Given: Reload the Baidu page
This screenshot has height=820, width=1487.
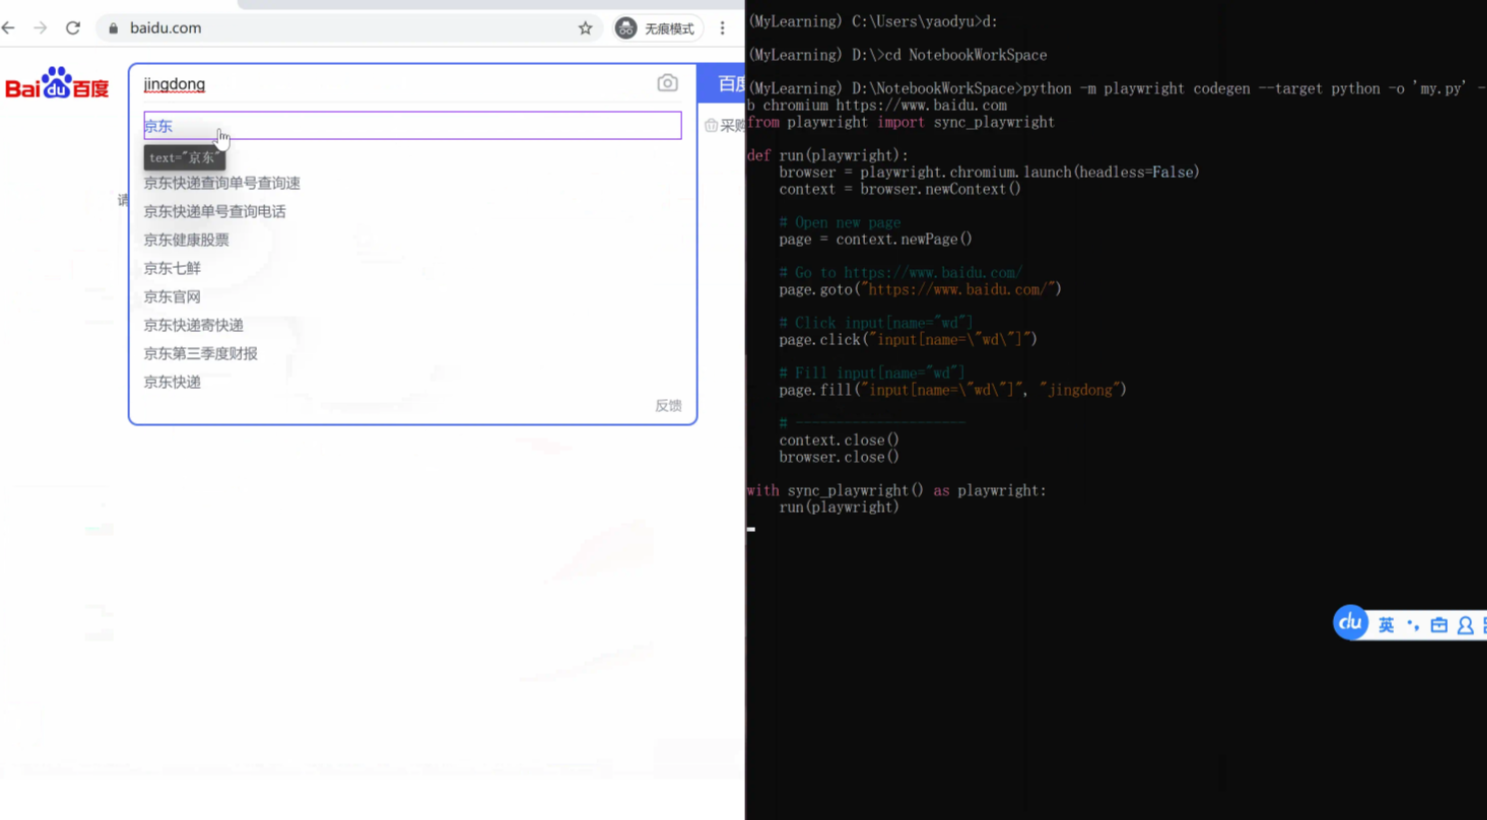Looking at the screenshot, I should 73,28.
